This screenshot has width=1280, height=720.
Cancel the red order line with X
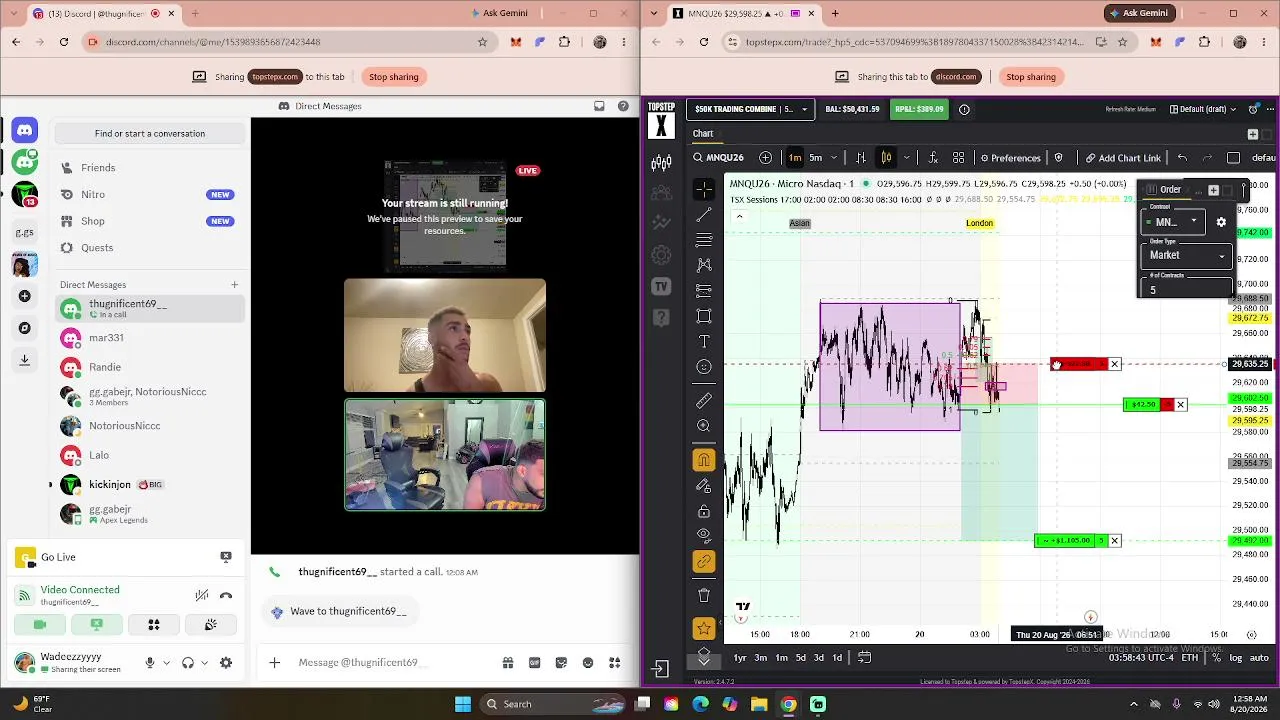[x=1114, y=364]
